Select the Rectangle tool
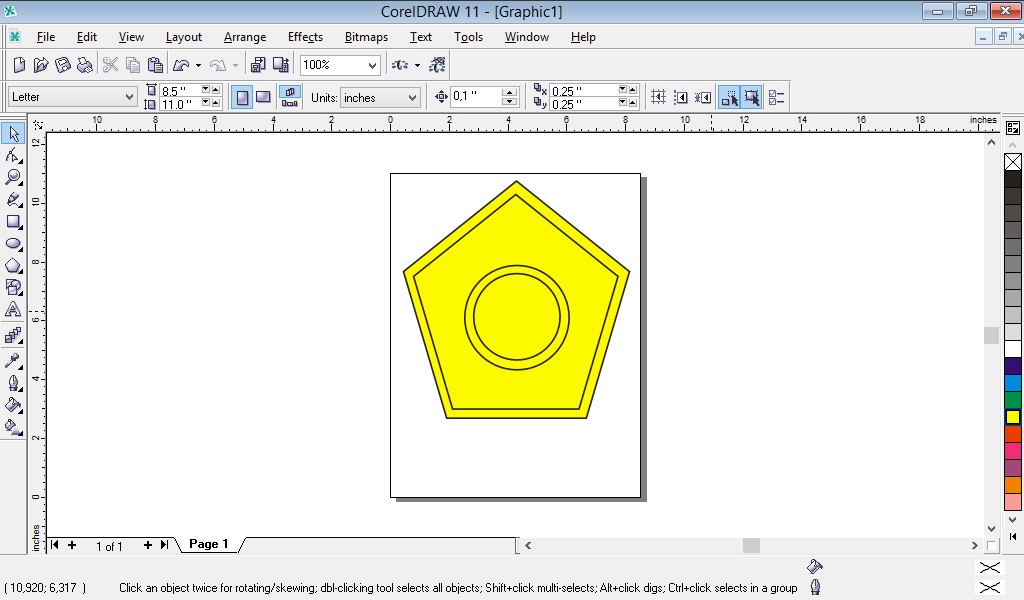The width and height of the screenshot is (1024, 600). click(x=13, y=222)
